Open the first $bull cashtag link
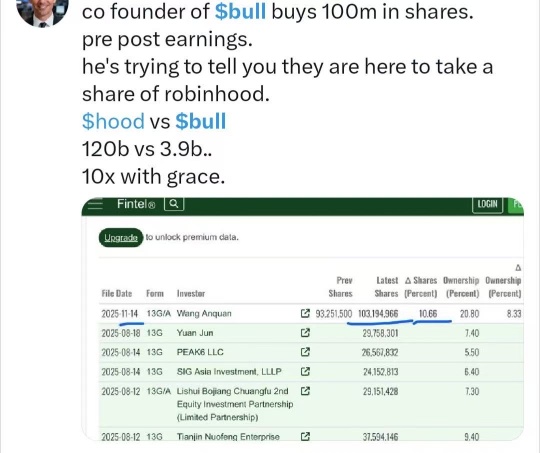The height and width of the screenshot is (453, 540). [240, 11]
